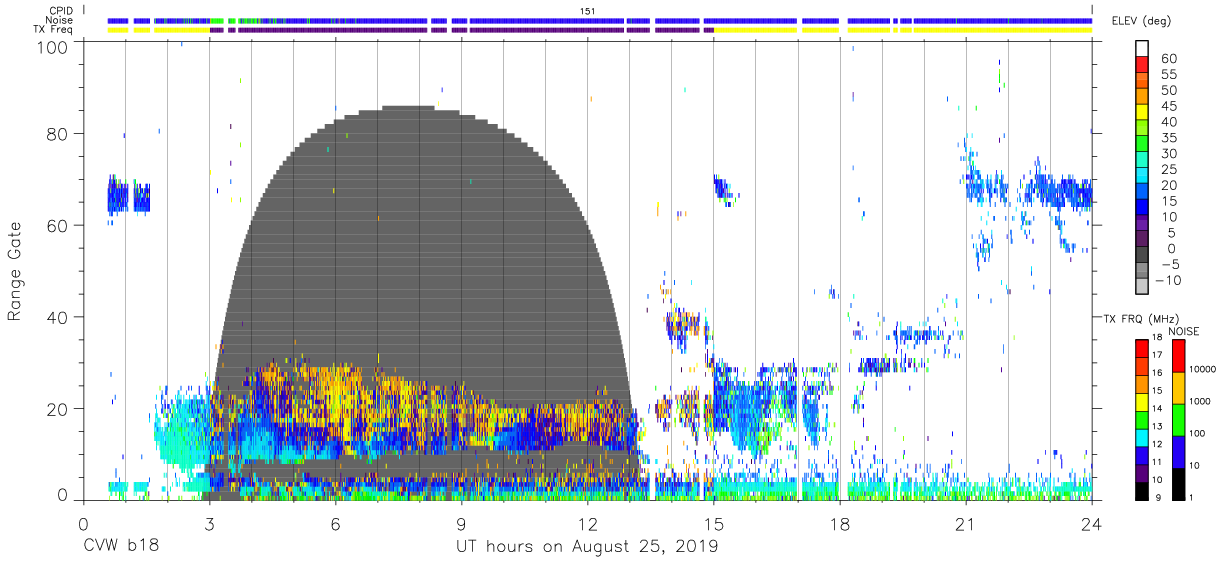1228x567 pixels.
Task: Click the orange 1000–10000 NOISE swatch
Action: coord(1178,387)
